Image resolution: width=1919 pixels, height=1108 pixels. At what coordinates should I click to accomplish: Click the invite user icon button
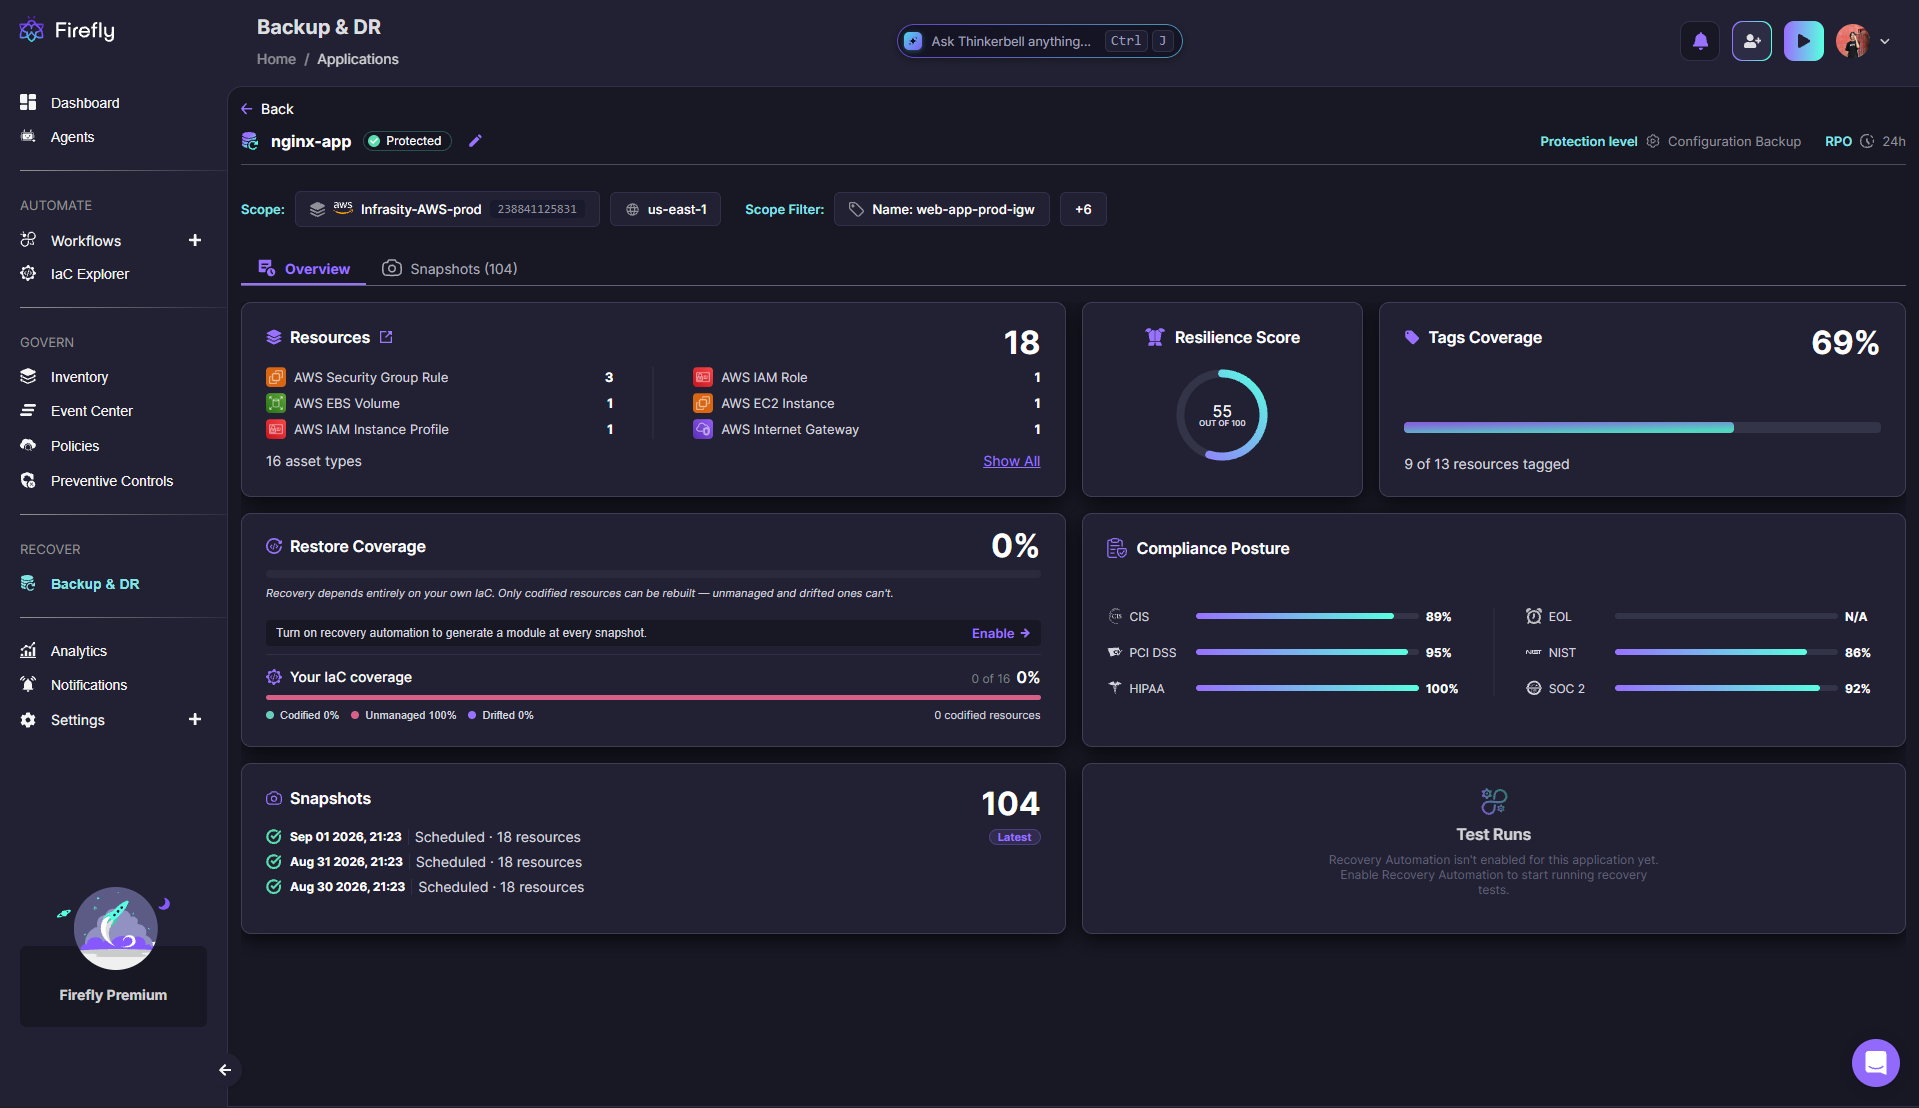coord(1752,41)
